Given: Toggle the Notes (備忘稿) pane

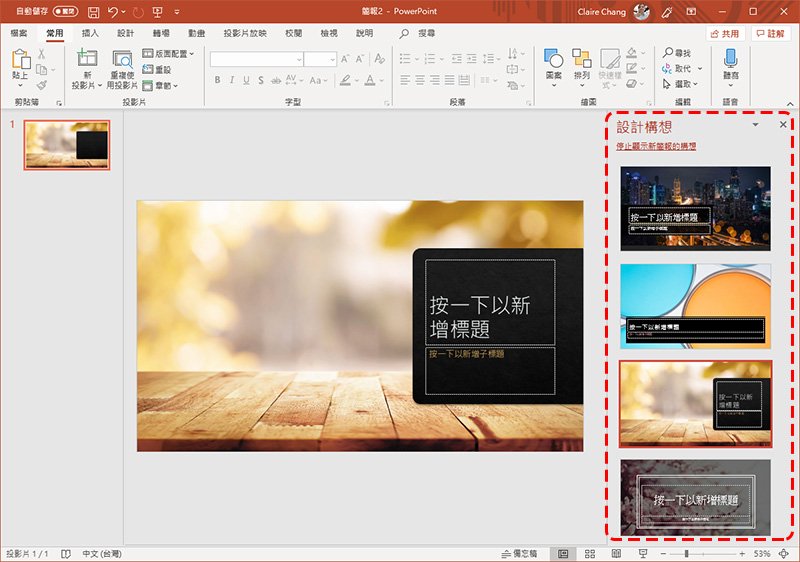Looking at the screenshot, I should [520, 553].
